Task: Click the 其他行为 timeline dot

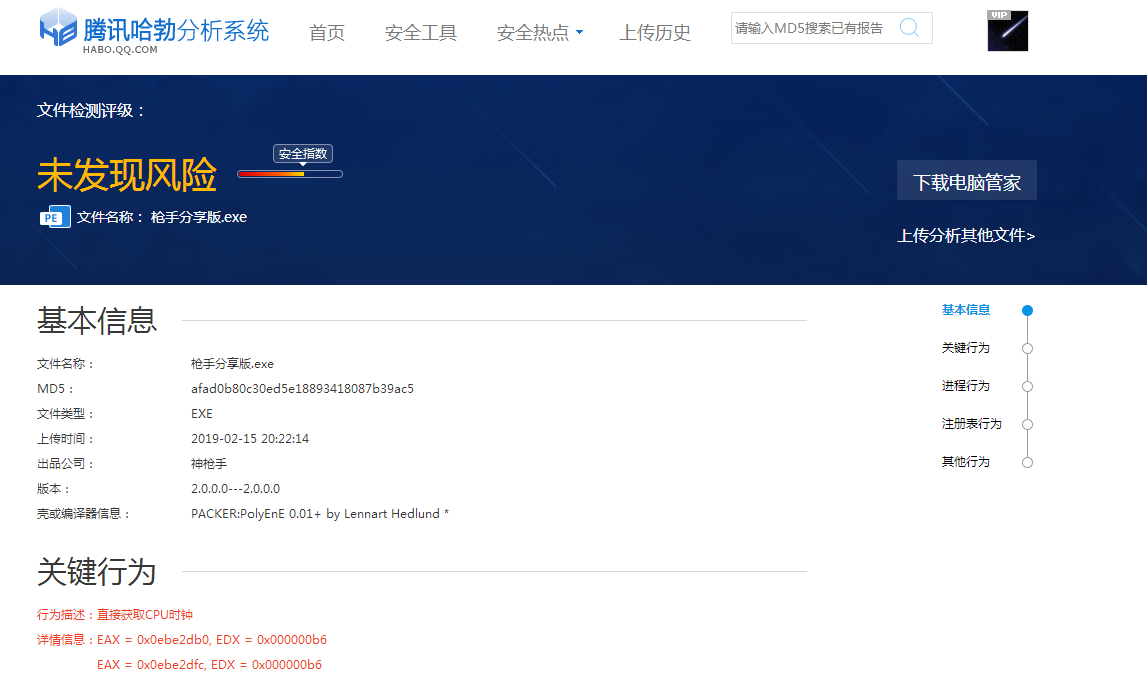Action: (1027, 463)
